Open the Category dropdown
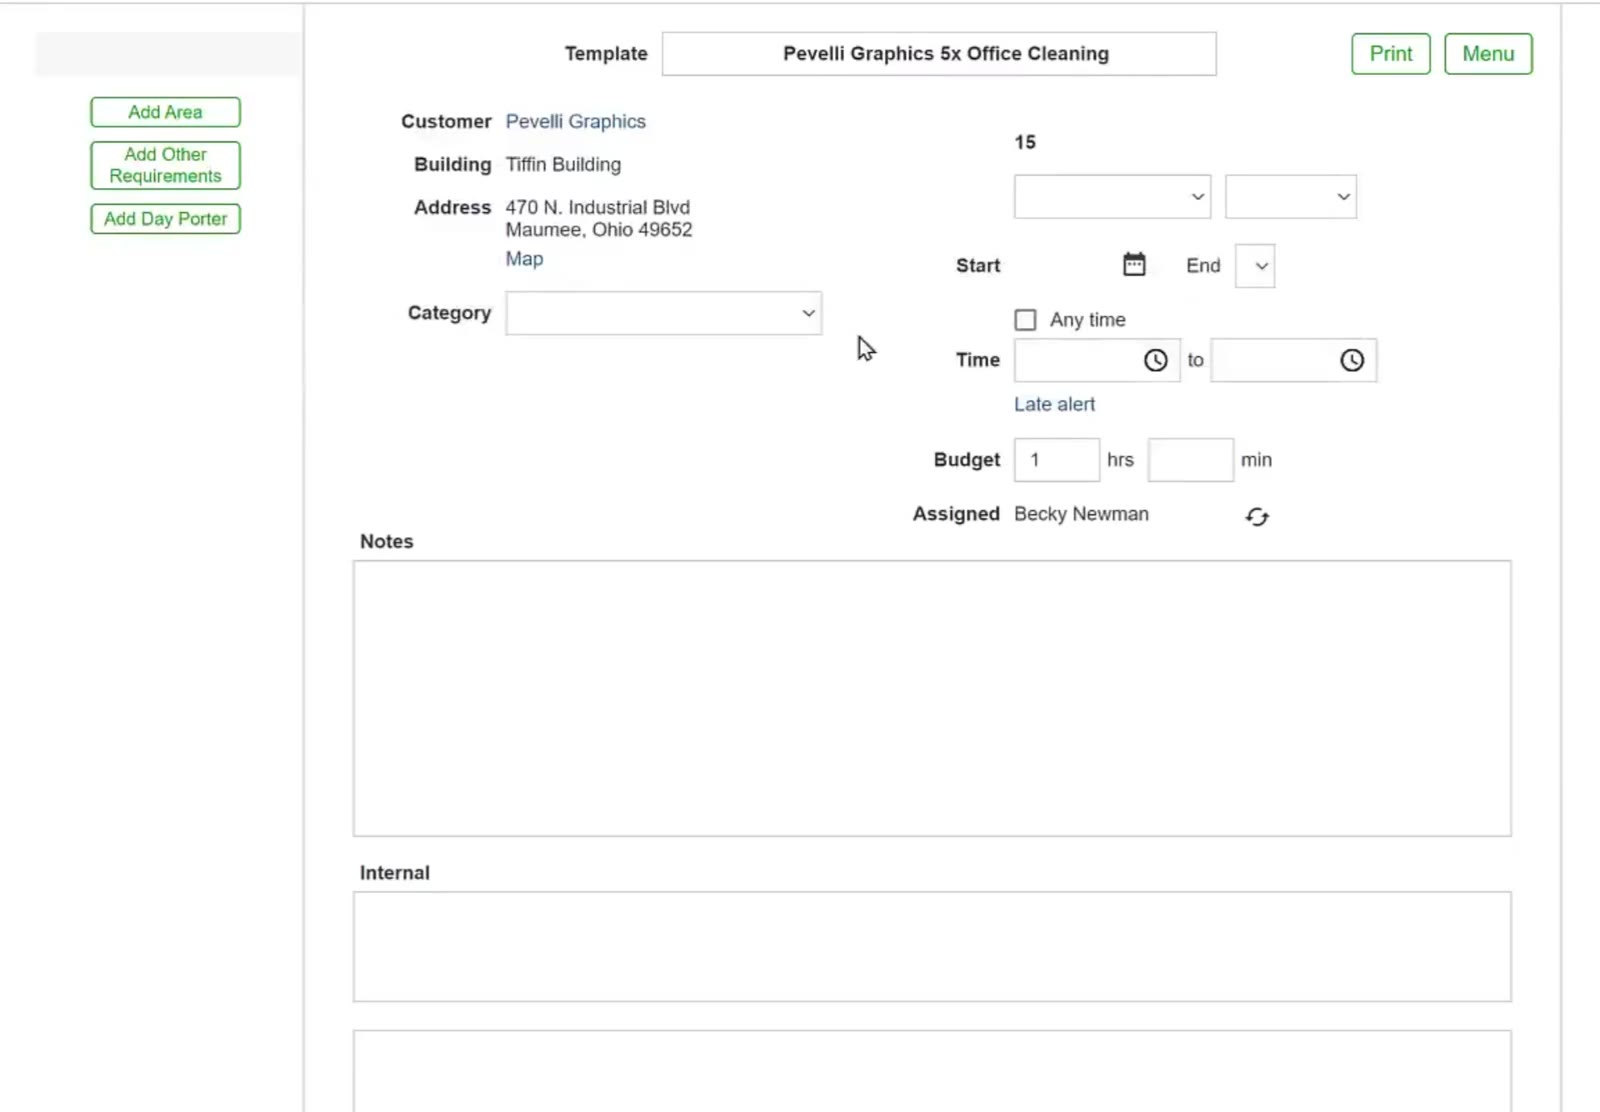This screenshot has height=1112, width=1600. [x=663, y=313]
